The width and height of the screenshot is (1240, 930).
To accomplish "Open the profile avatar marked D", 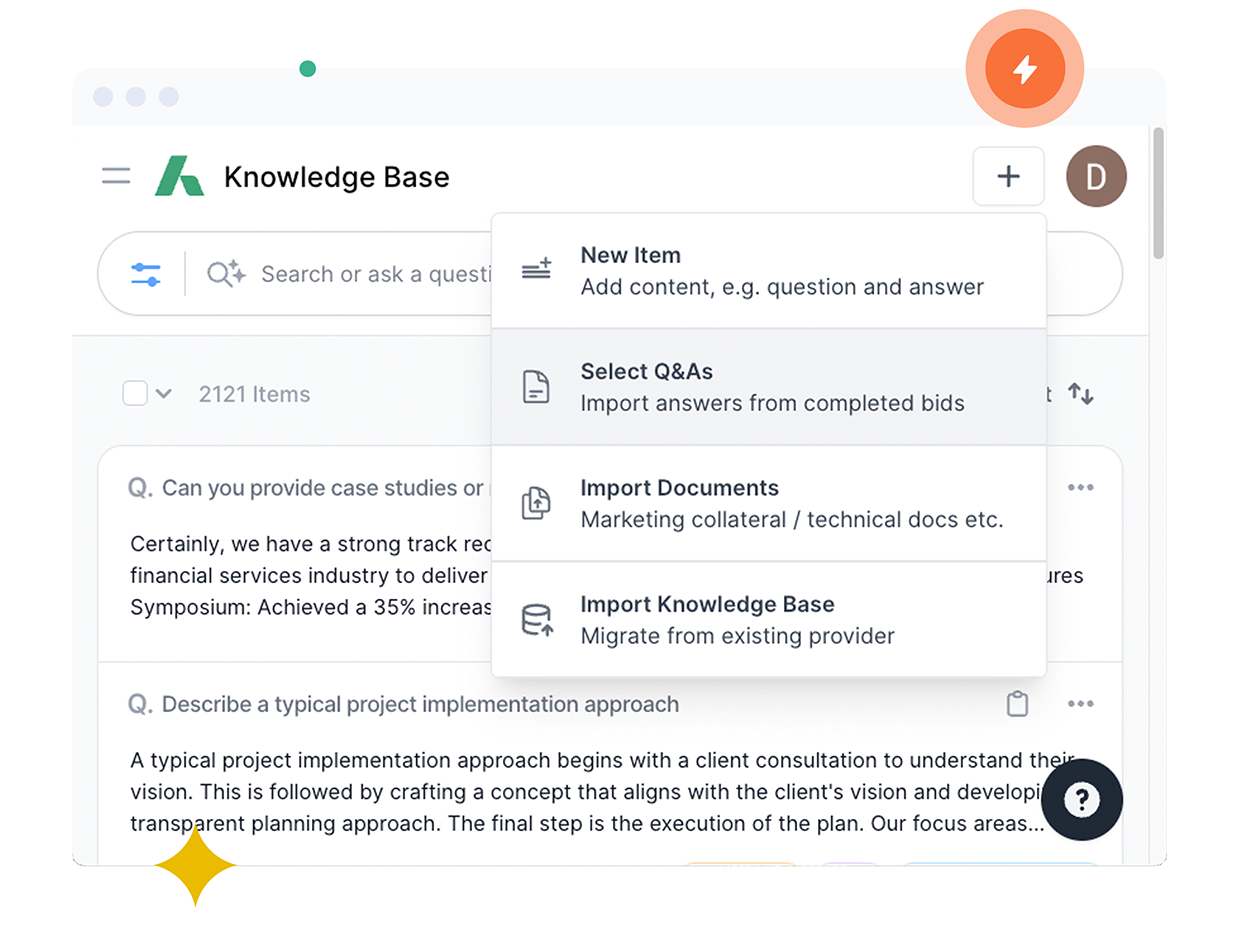I will tap(1097, 176).
